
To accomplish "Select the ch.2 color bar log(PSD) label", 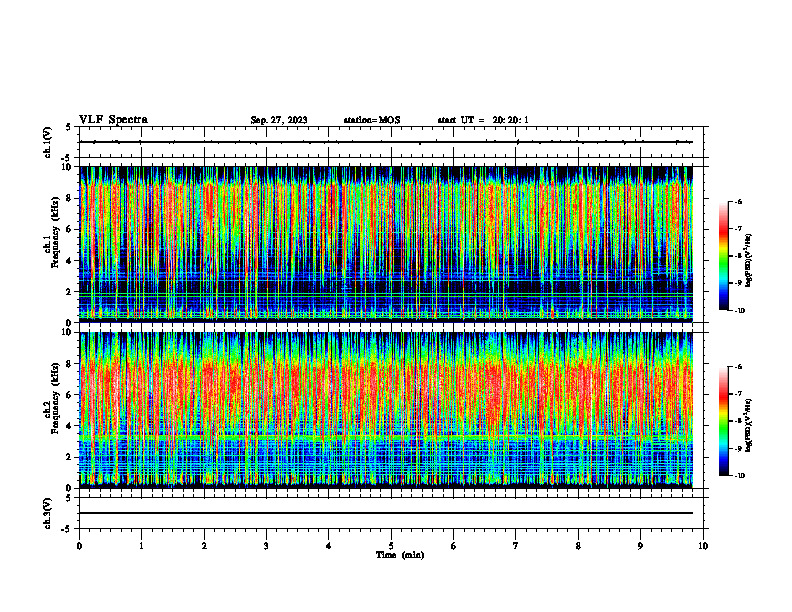I will coord(749,425).
